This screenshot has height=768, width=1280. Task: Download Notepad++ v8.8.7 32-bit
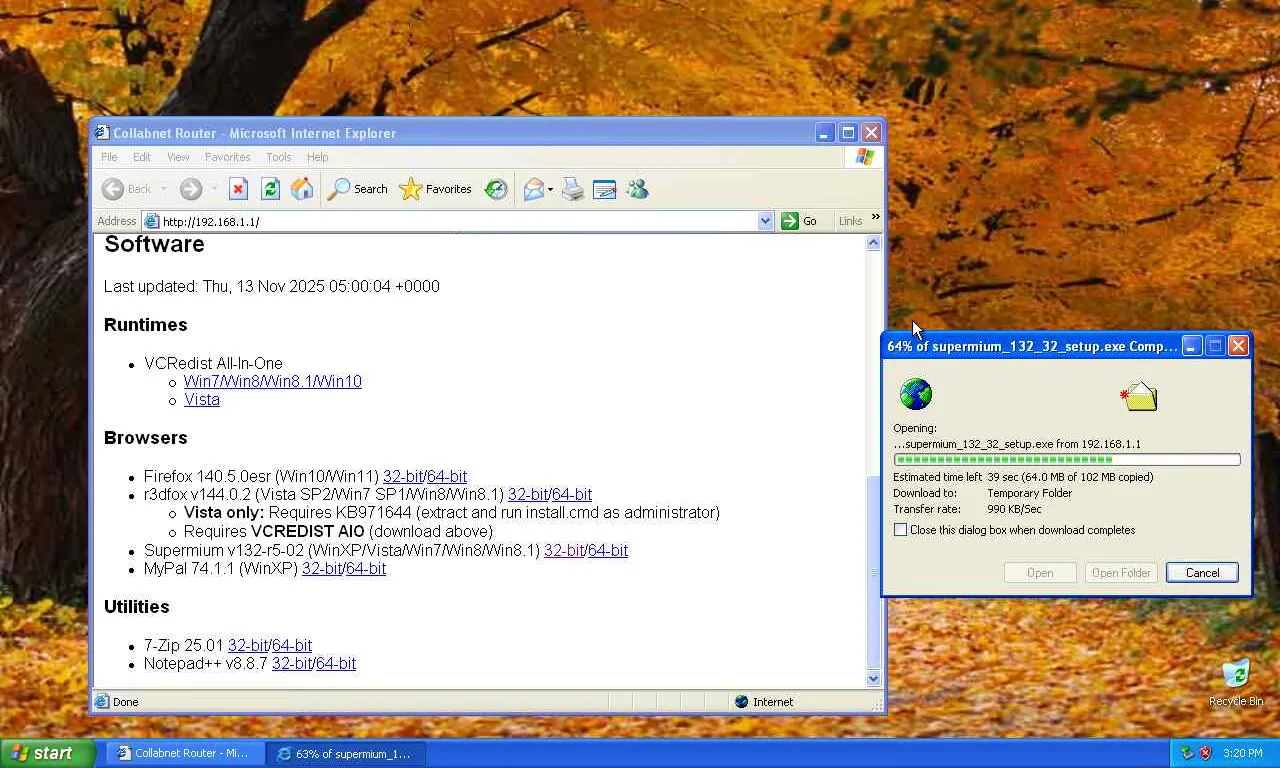[x=292, y=664]
